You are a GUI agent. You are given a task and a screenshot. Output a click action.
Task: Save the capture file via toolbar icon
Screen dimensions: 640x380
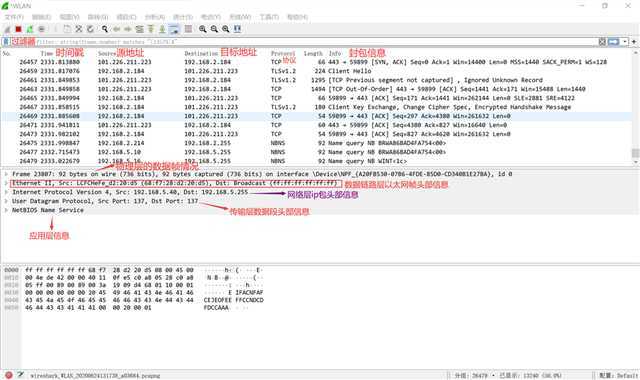pyautogui.click(x=67, y=29)
